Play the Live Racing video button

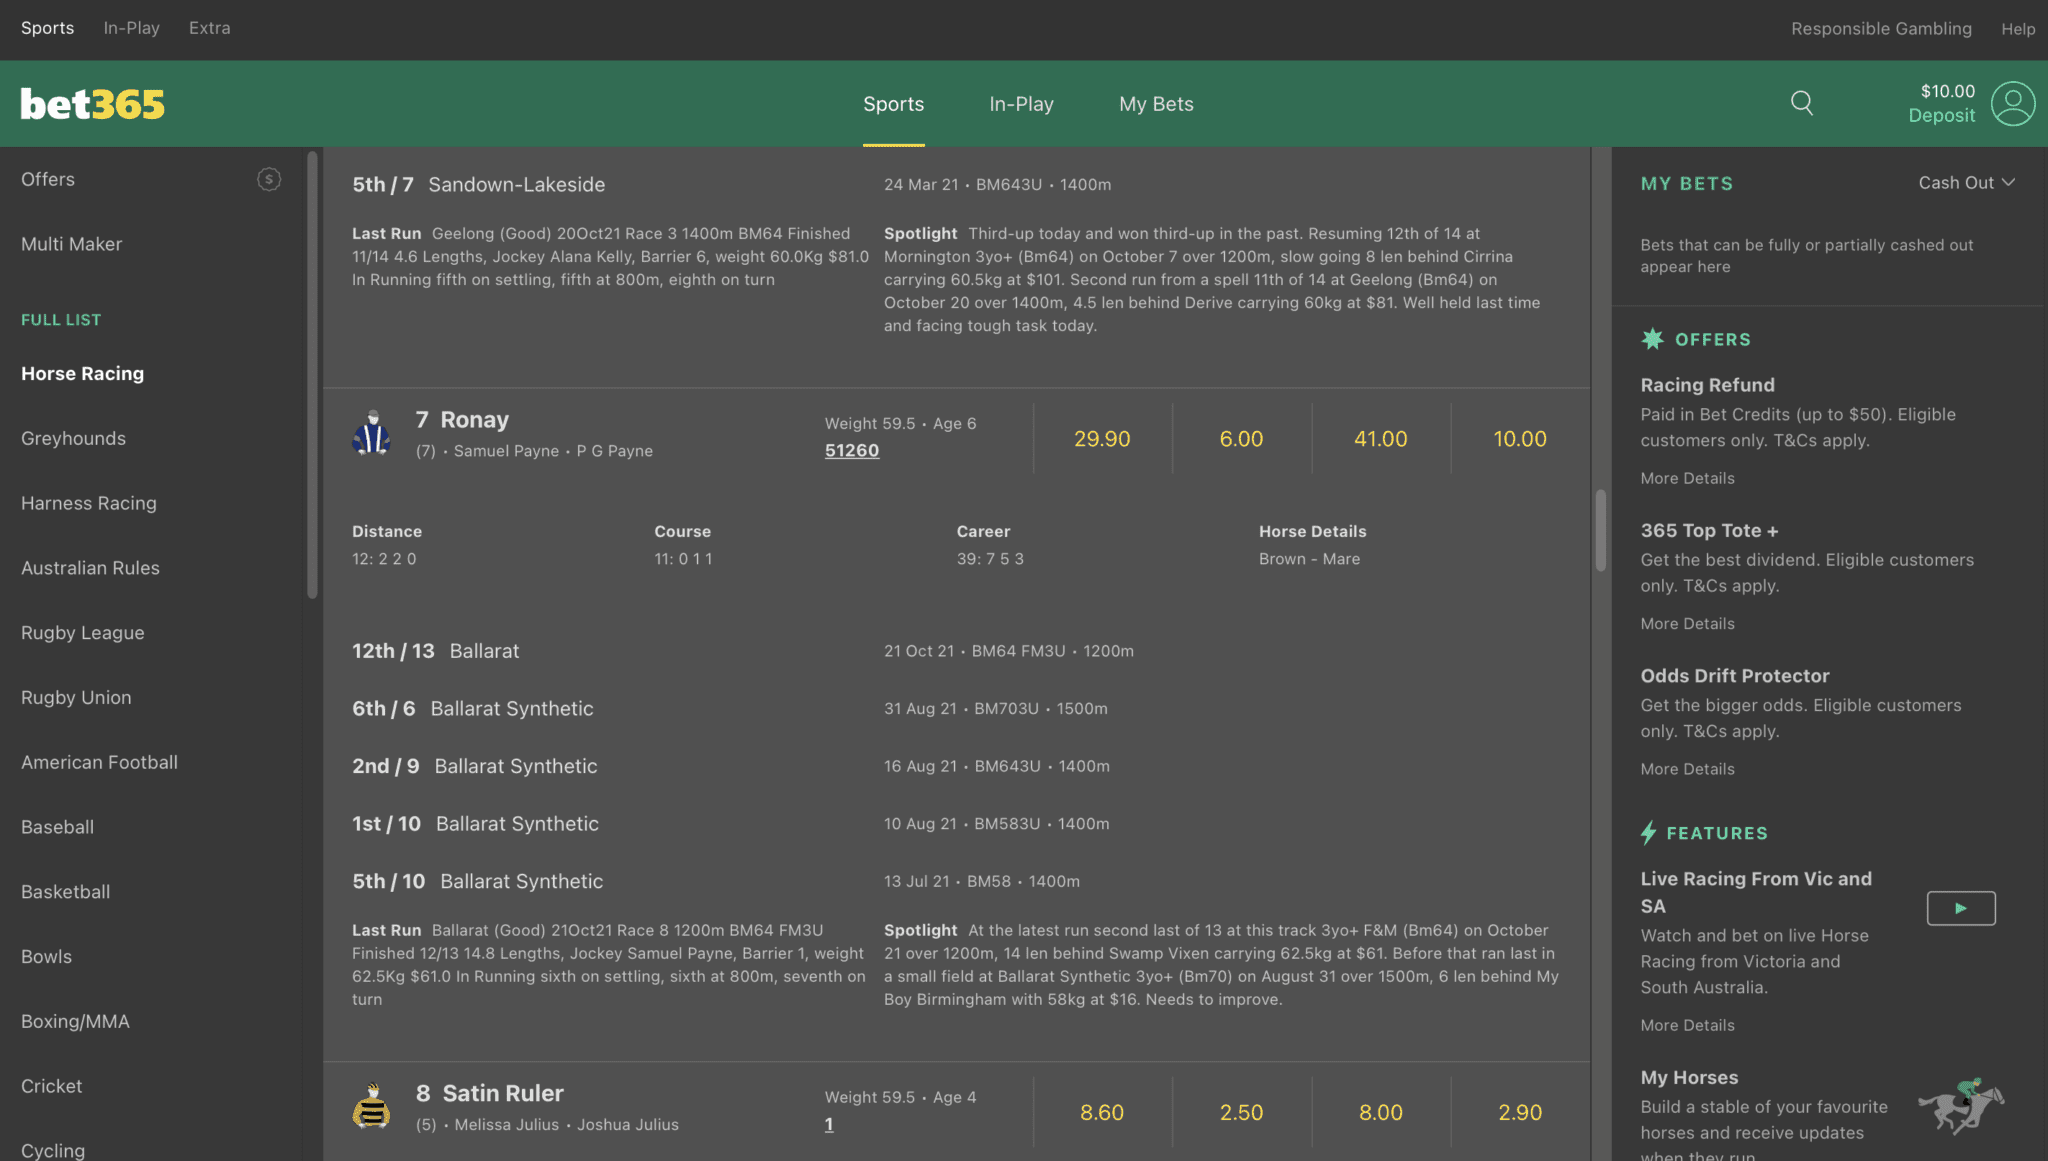point(1961,908)
